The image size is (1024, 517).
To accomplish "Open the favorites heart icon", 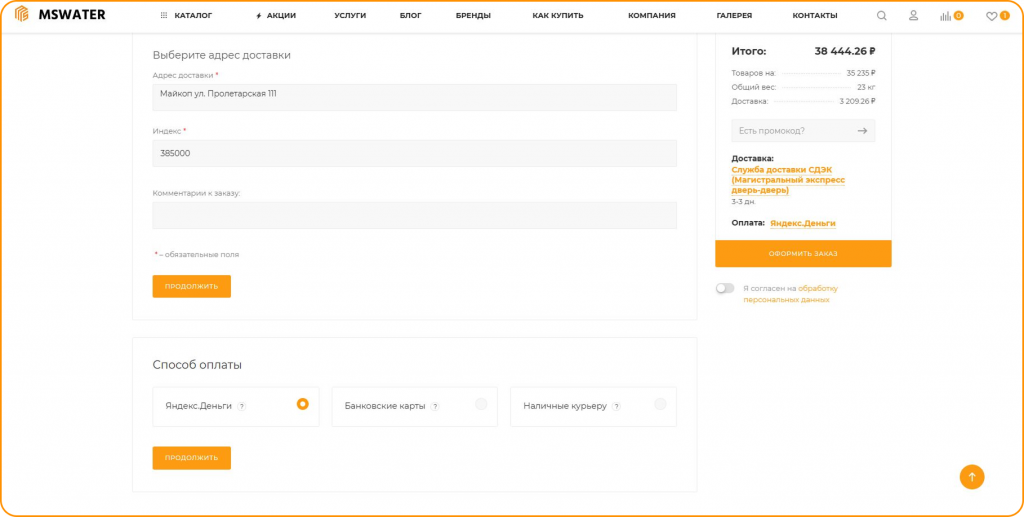I will [991, 16].
